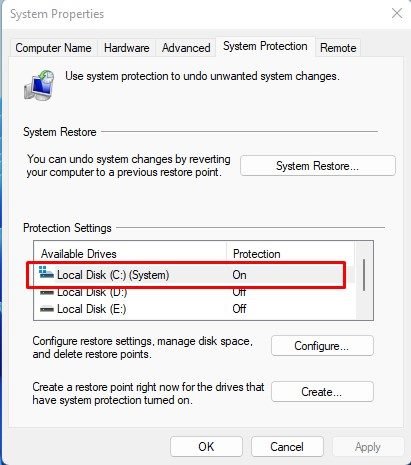411x465 pixels.
Task: Click the Local Disk (C:) drive icon
Action: (x=46, y=273)
